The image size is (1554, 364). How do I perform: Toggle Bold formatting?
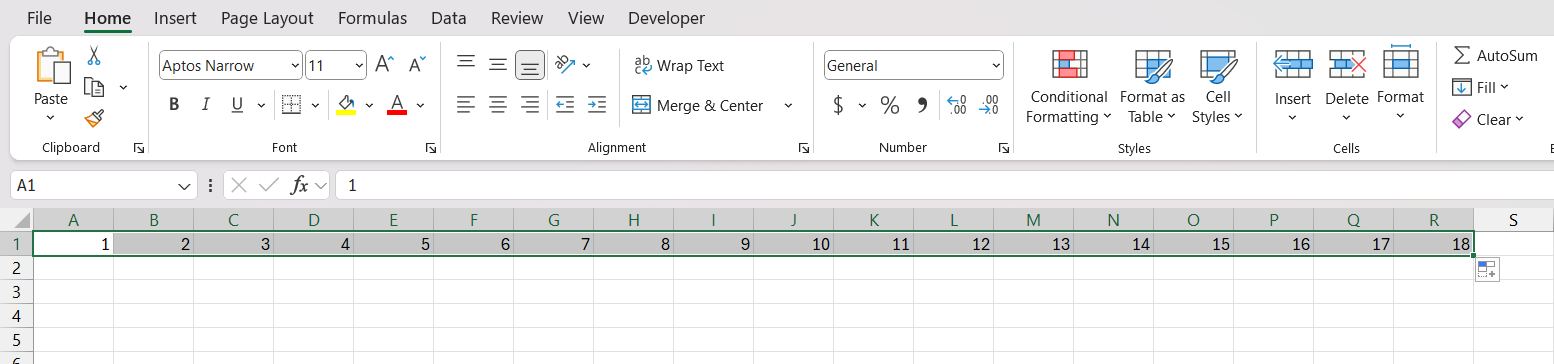click(x=174, y=104)
